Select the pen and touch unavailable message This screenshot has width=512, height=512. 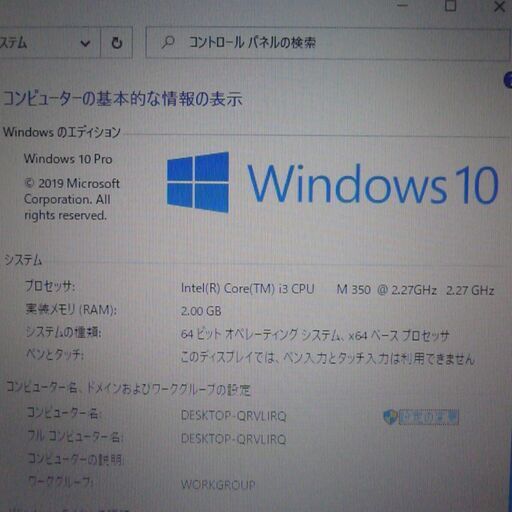coord(327,358)
